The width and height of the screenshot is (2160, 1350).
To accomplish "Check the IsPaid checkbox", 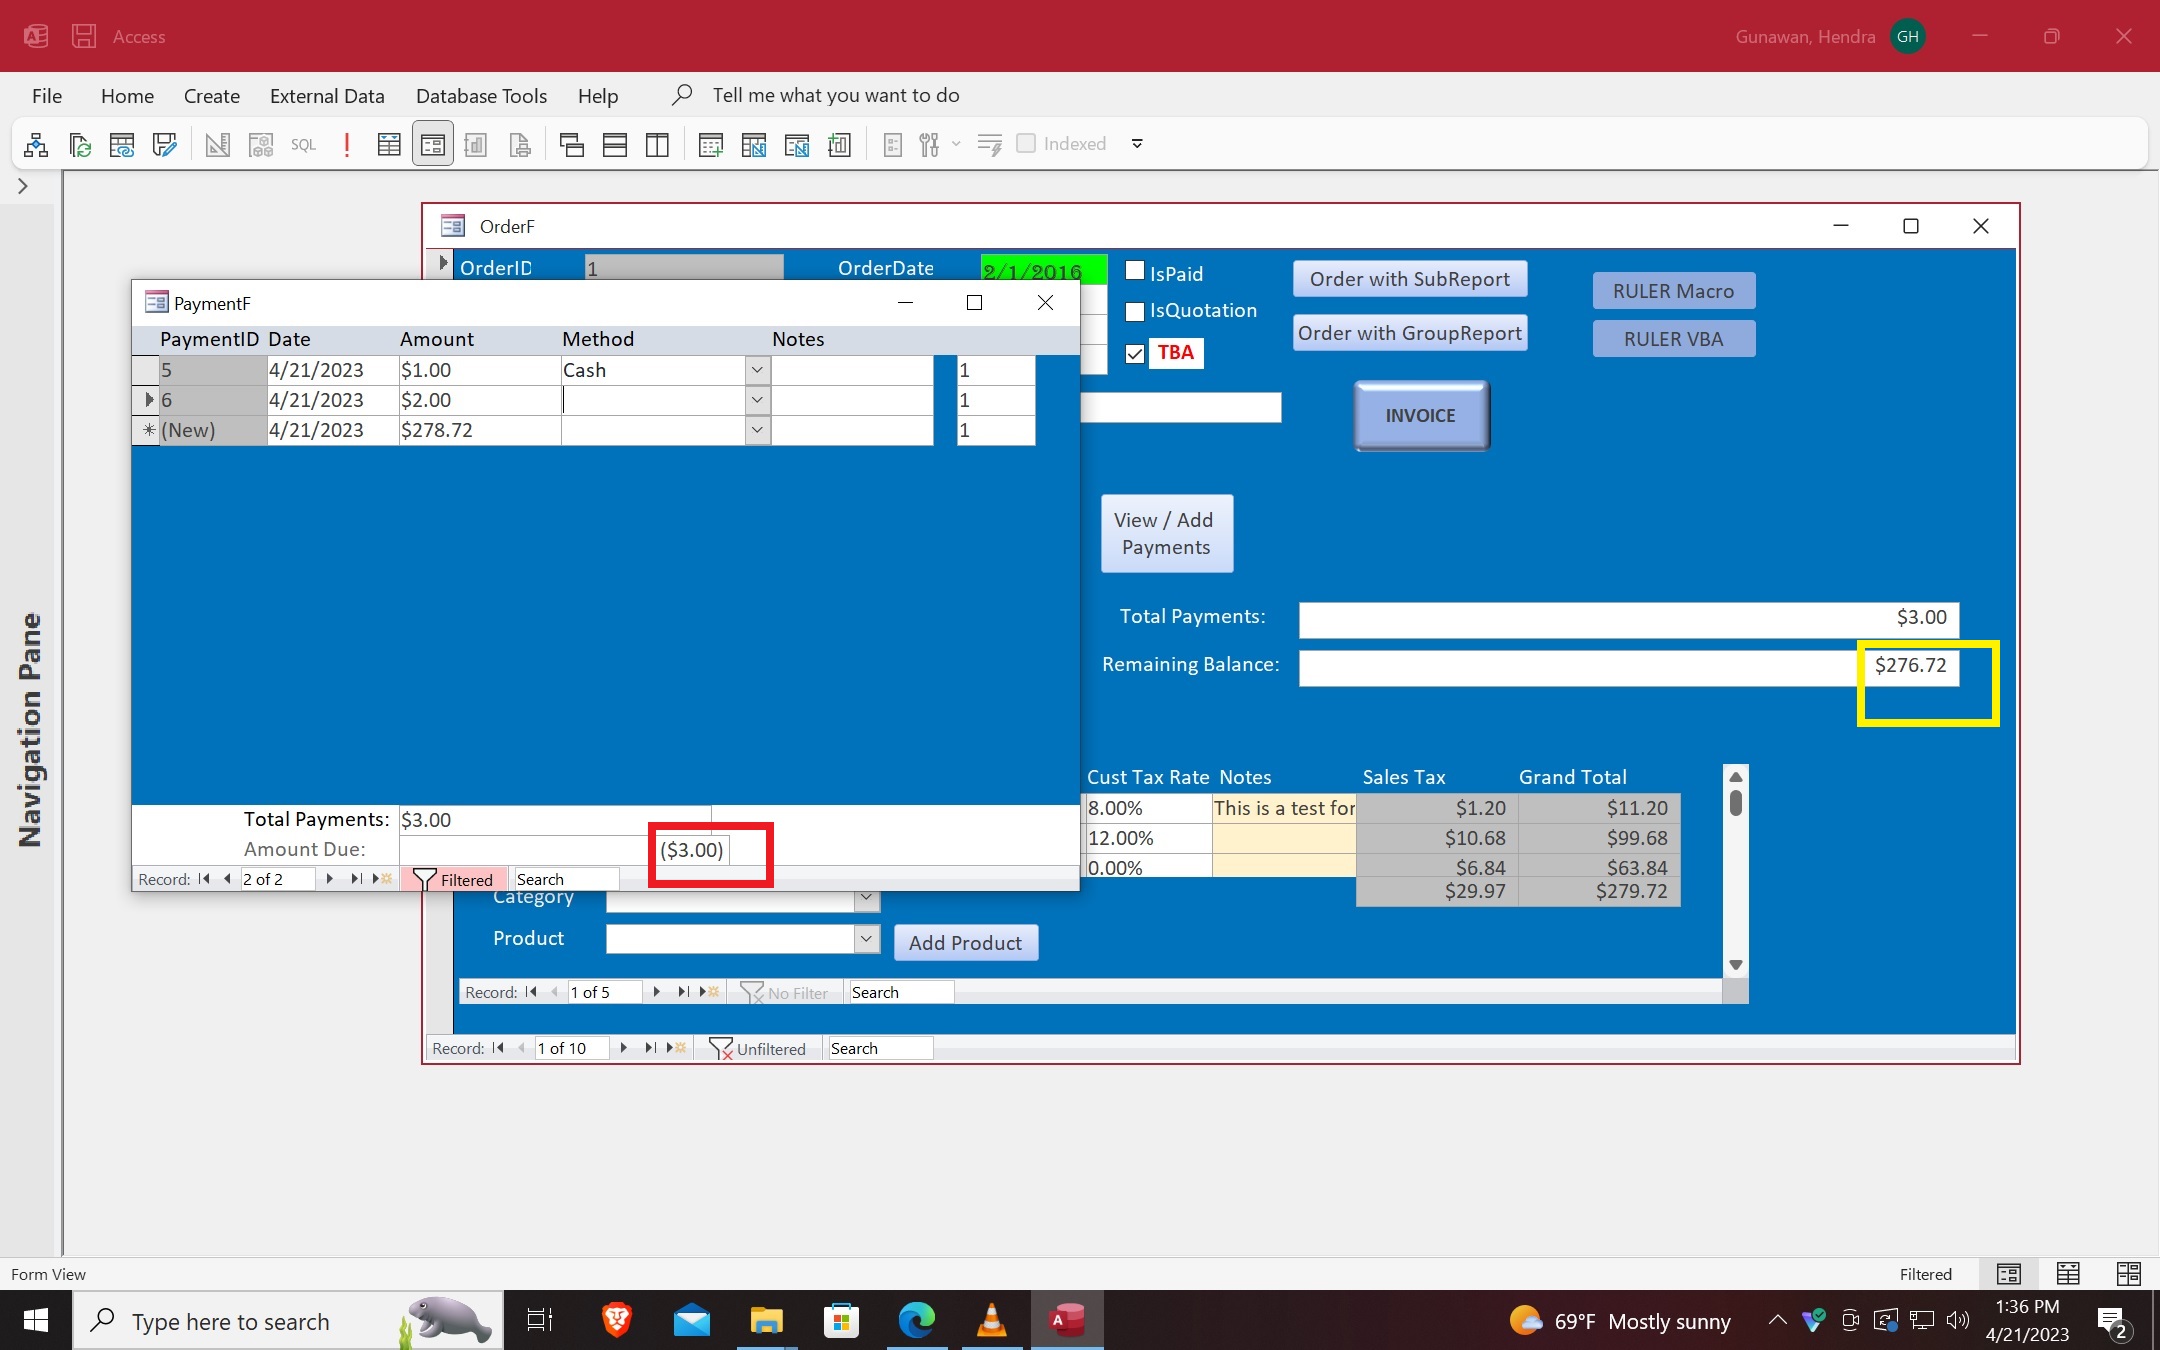I will coord(1134,271).
